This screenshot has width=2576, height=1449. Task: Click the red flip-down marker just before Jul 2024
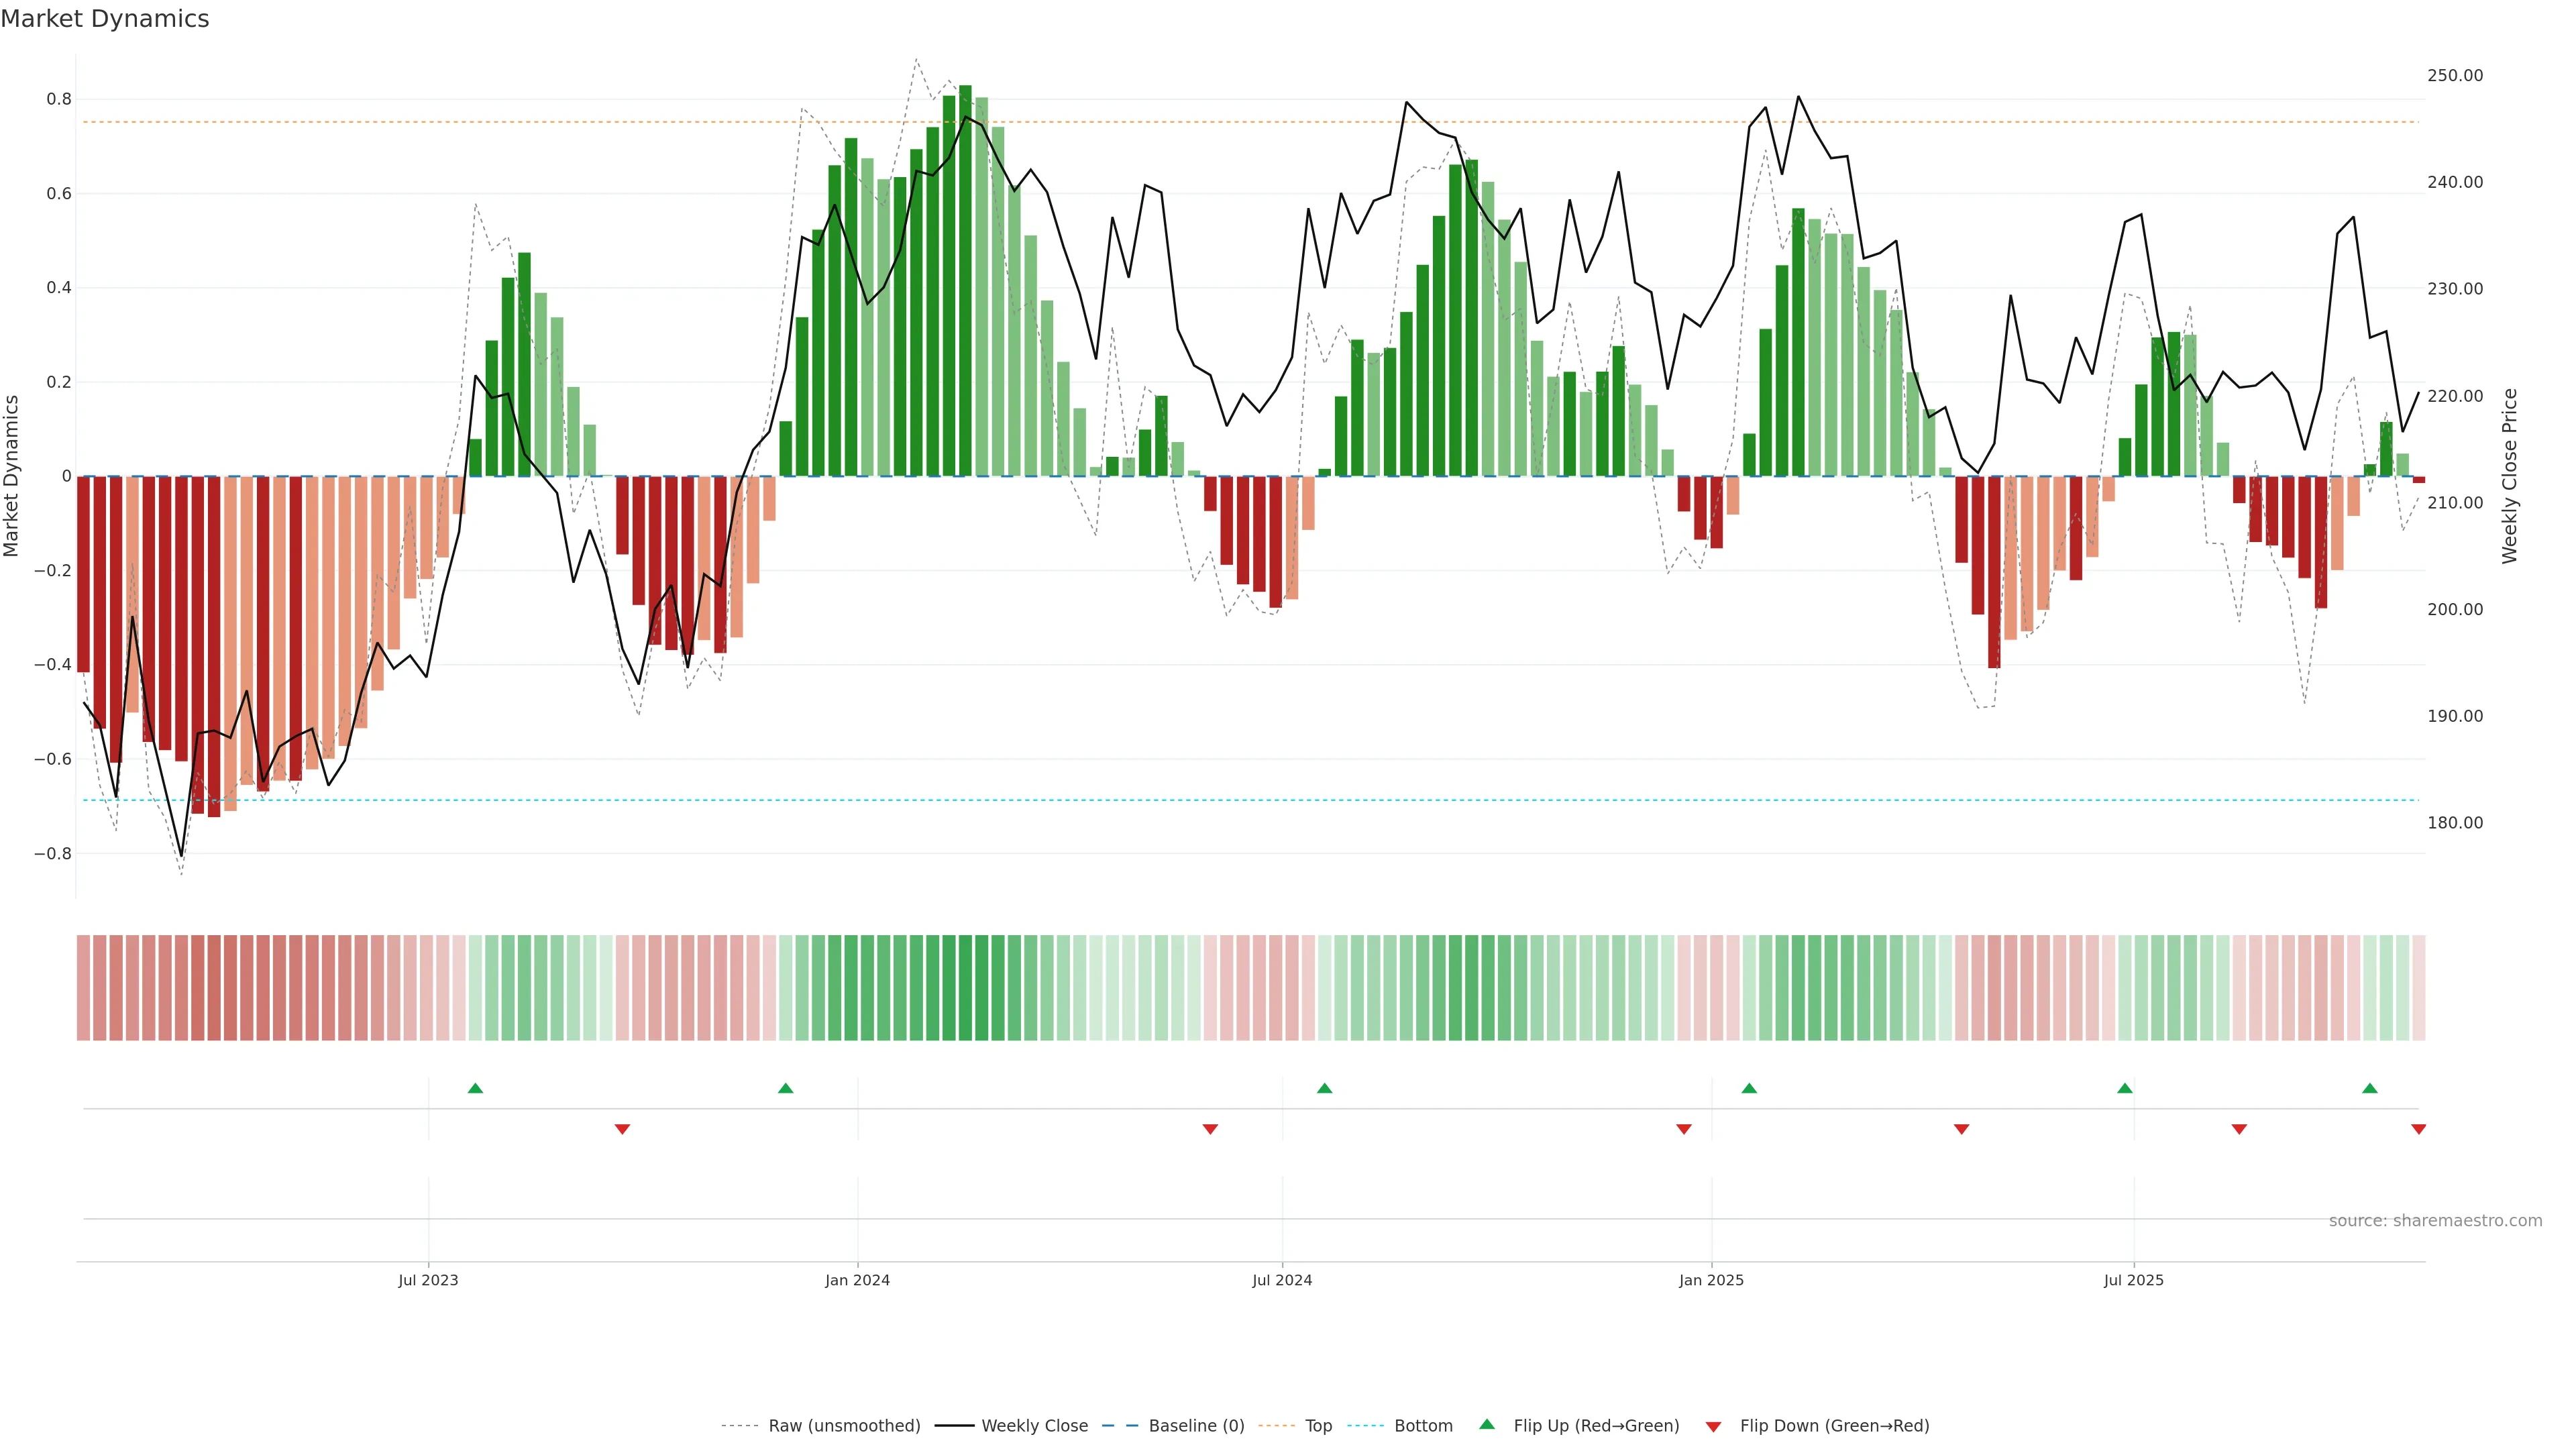1210,1129
